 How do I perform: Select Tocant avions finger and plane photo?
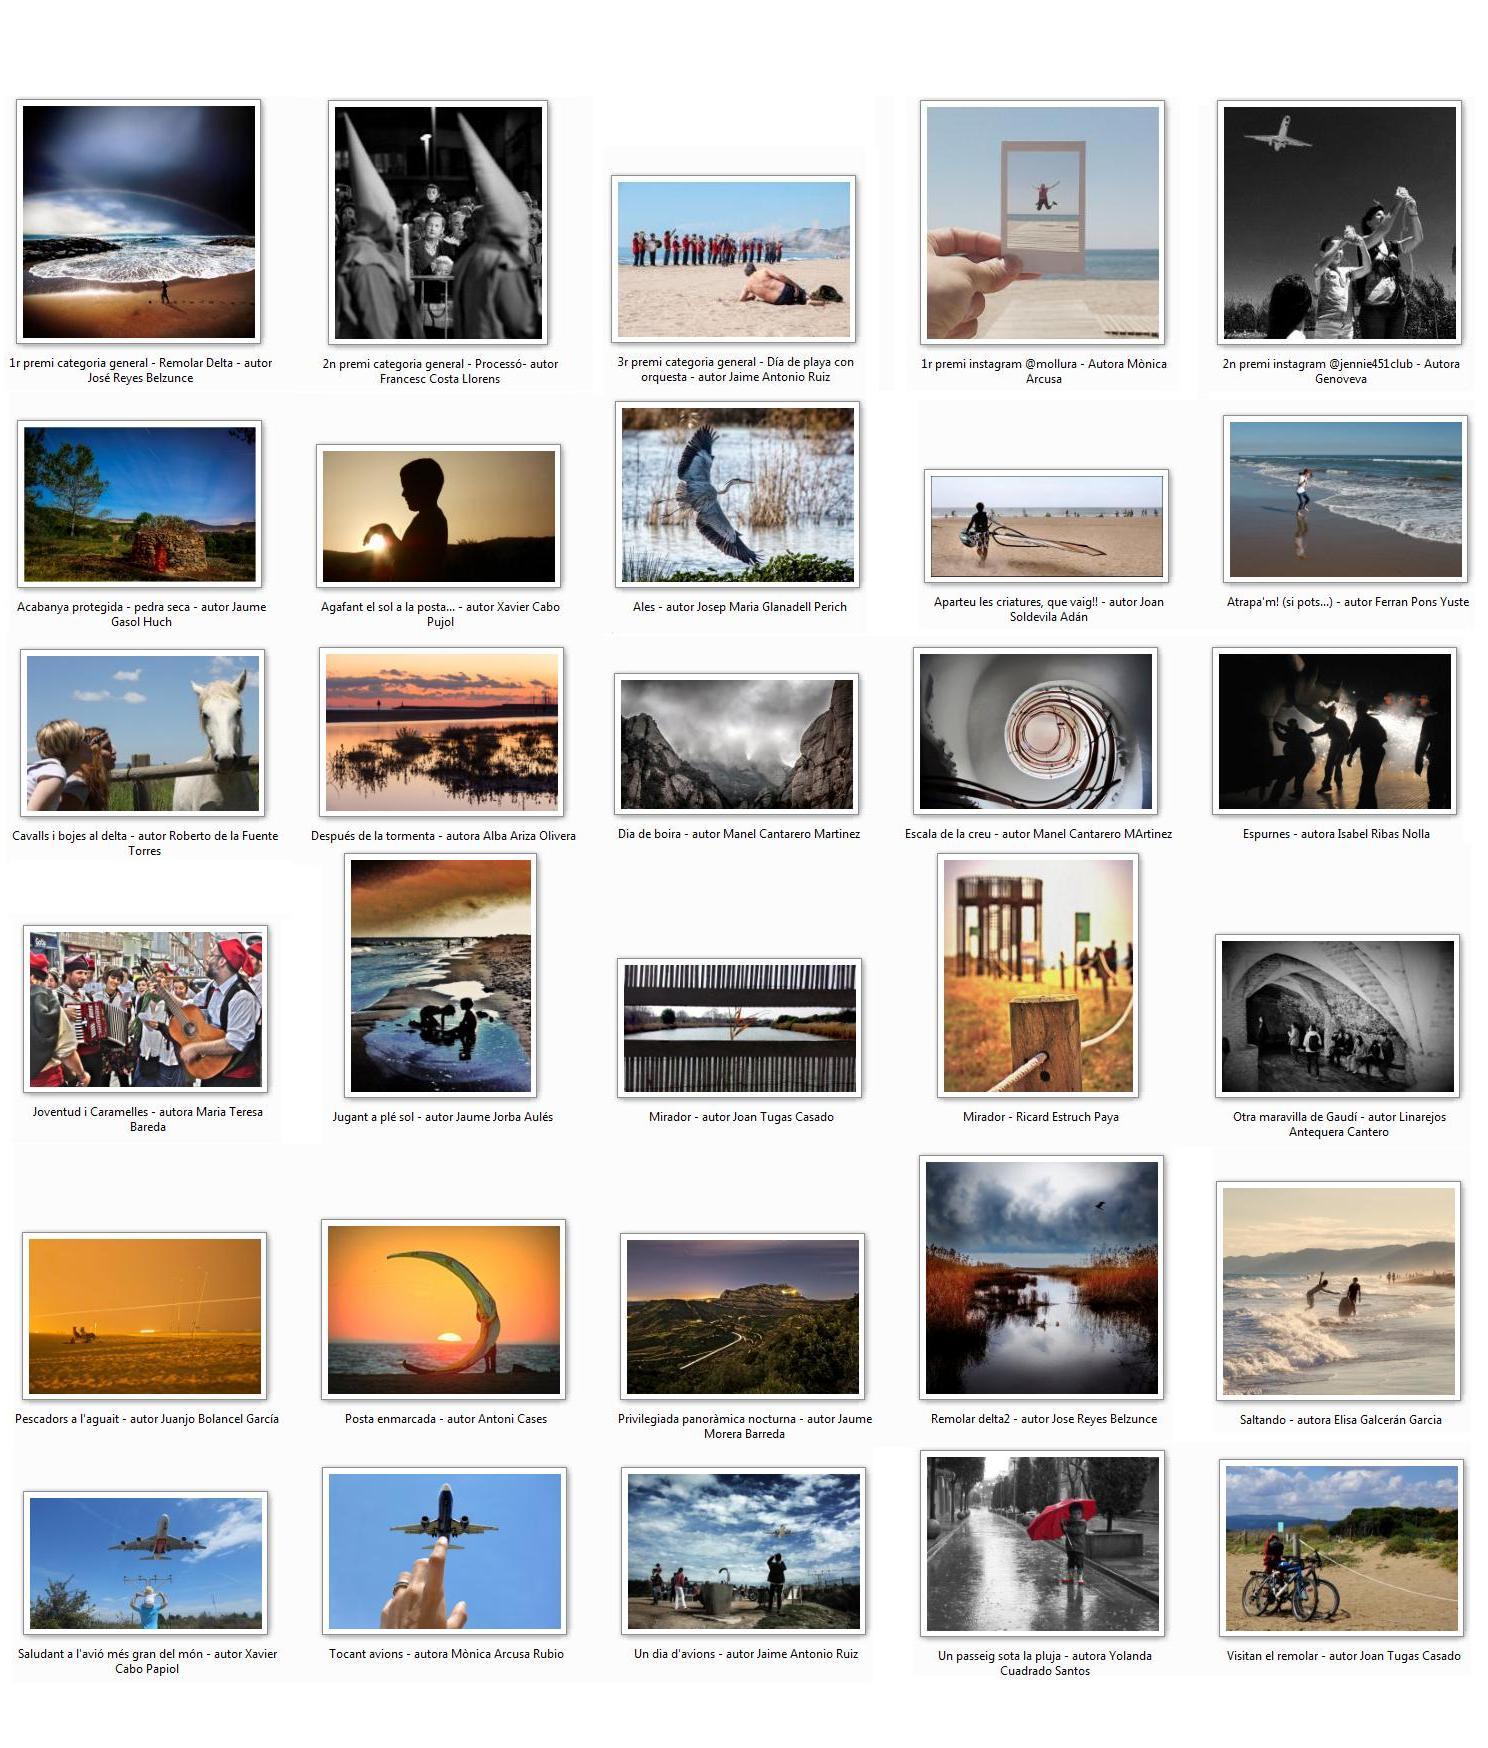[x=444, y=1551]
